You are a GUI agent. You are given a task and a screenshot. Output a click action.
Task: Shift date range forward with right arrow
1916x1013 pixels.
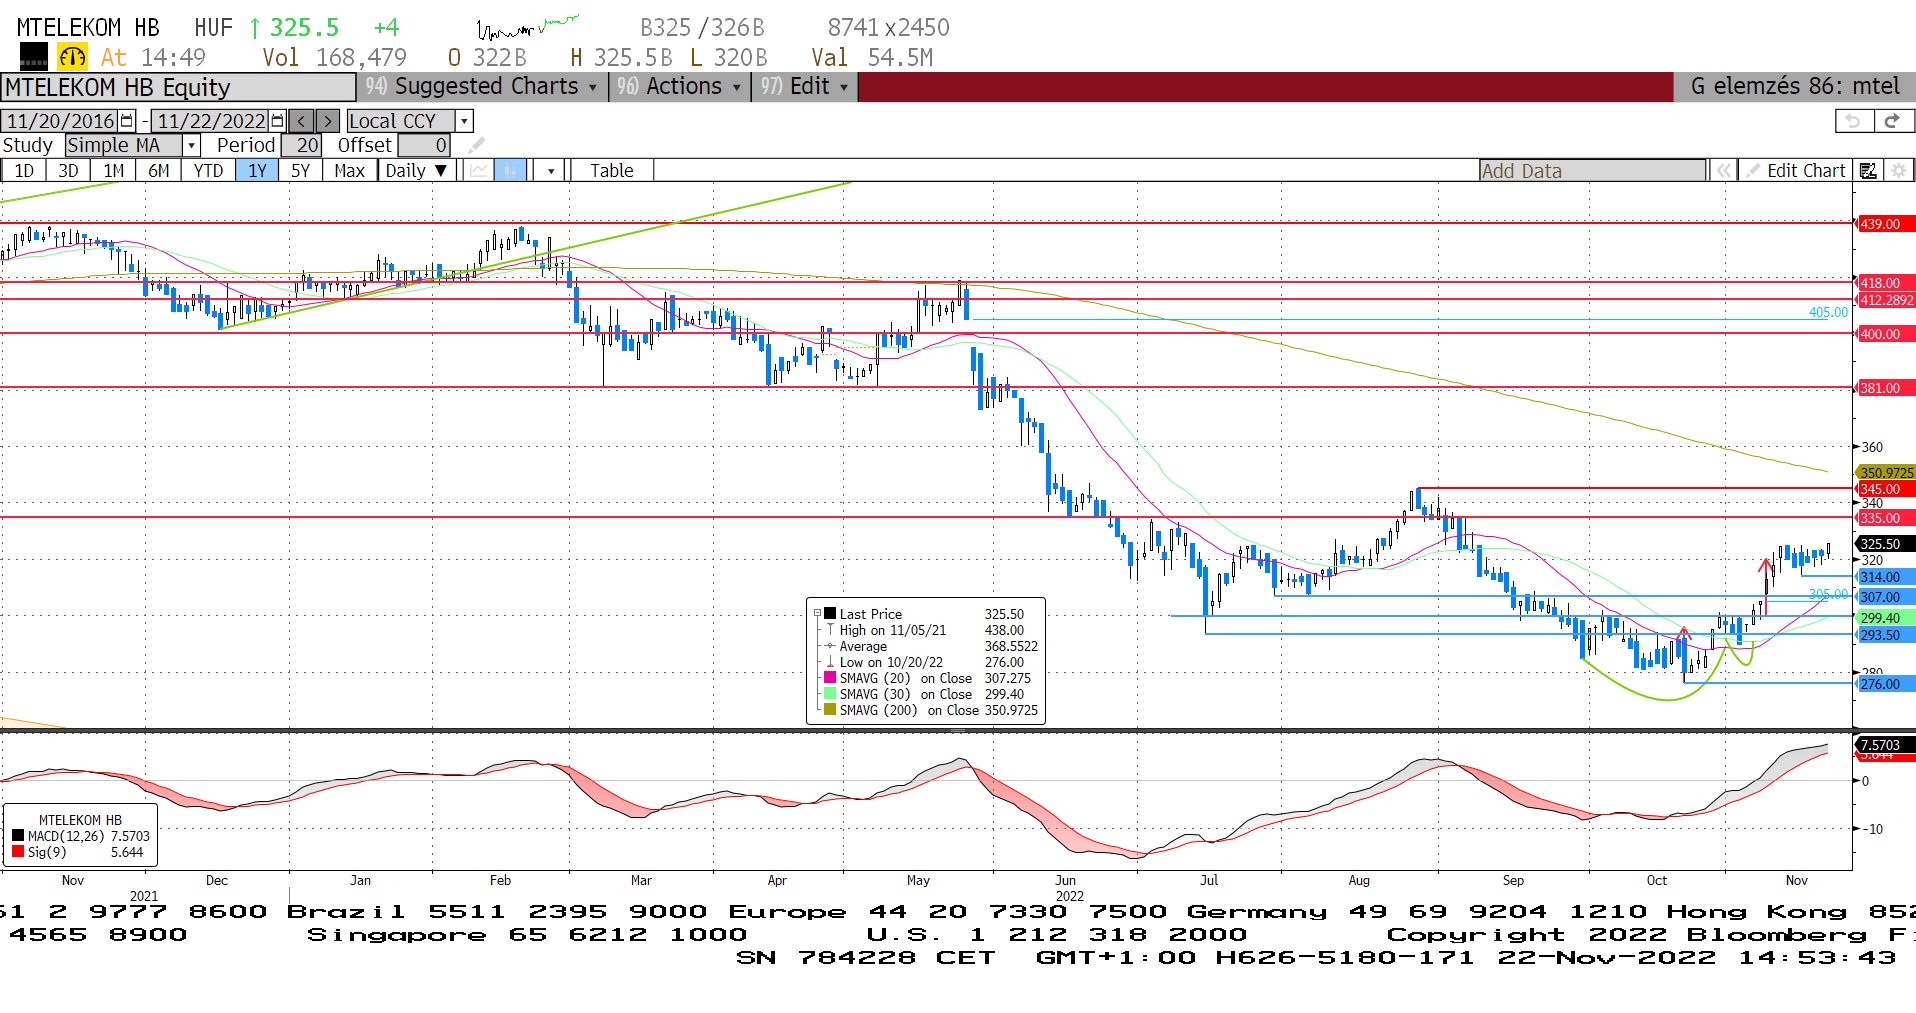(328, 121)
